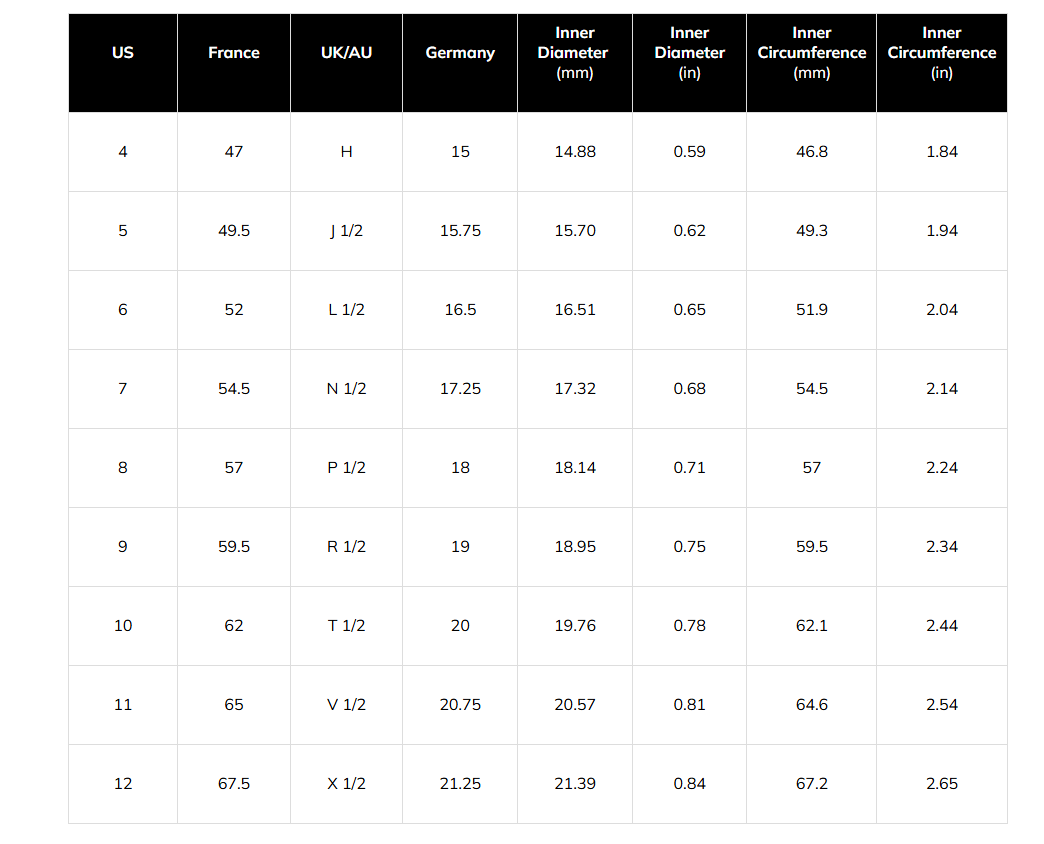
Task: Click the Inner Diameter (mm) header
Action: point(574,52)
